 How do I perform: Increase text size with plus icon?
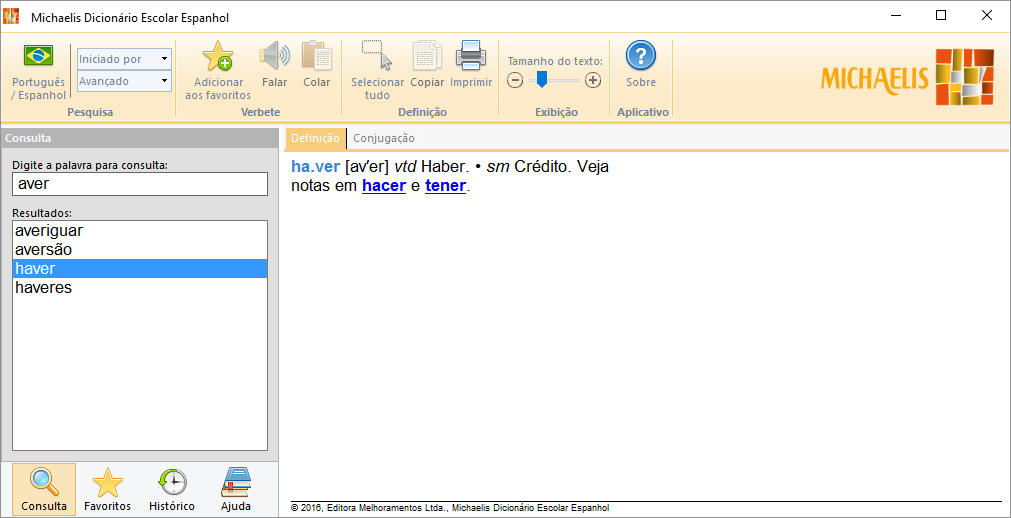(x=593, y=80)
